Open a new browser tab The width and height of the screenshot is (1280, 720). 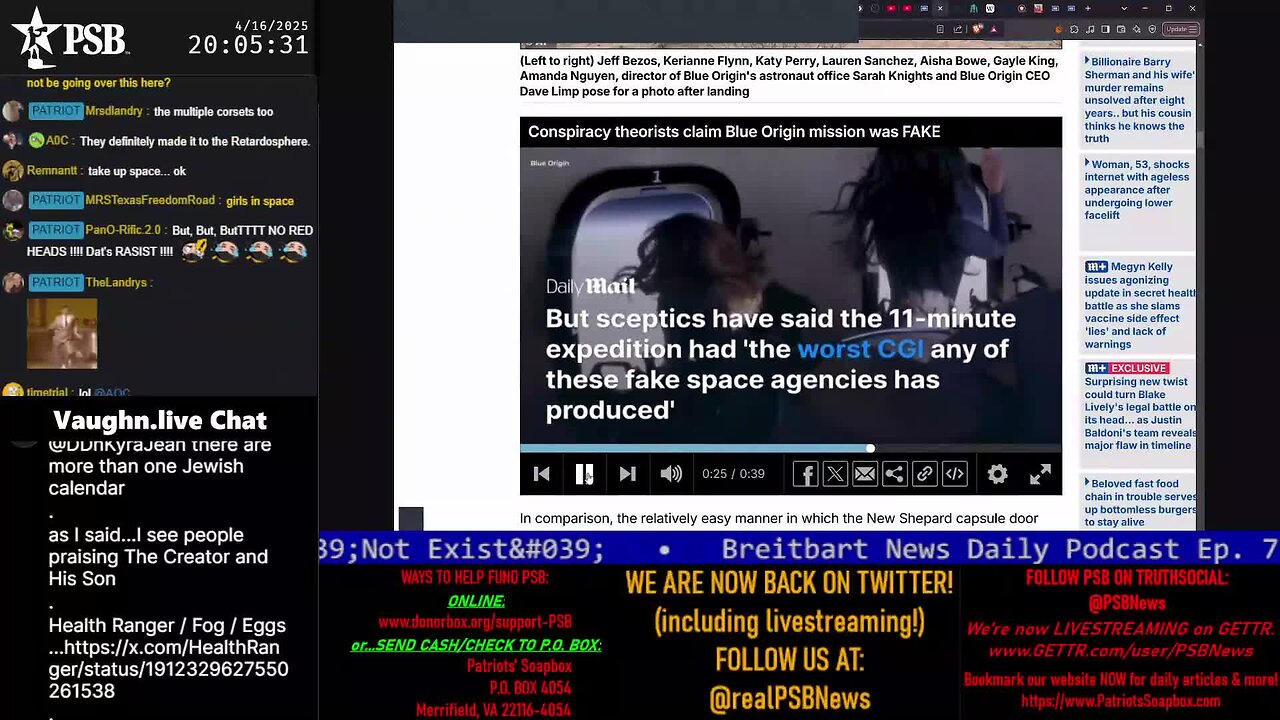(1088, 8)
